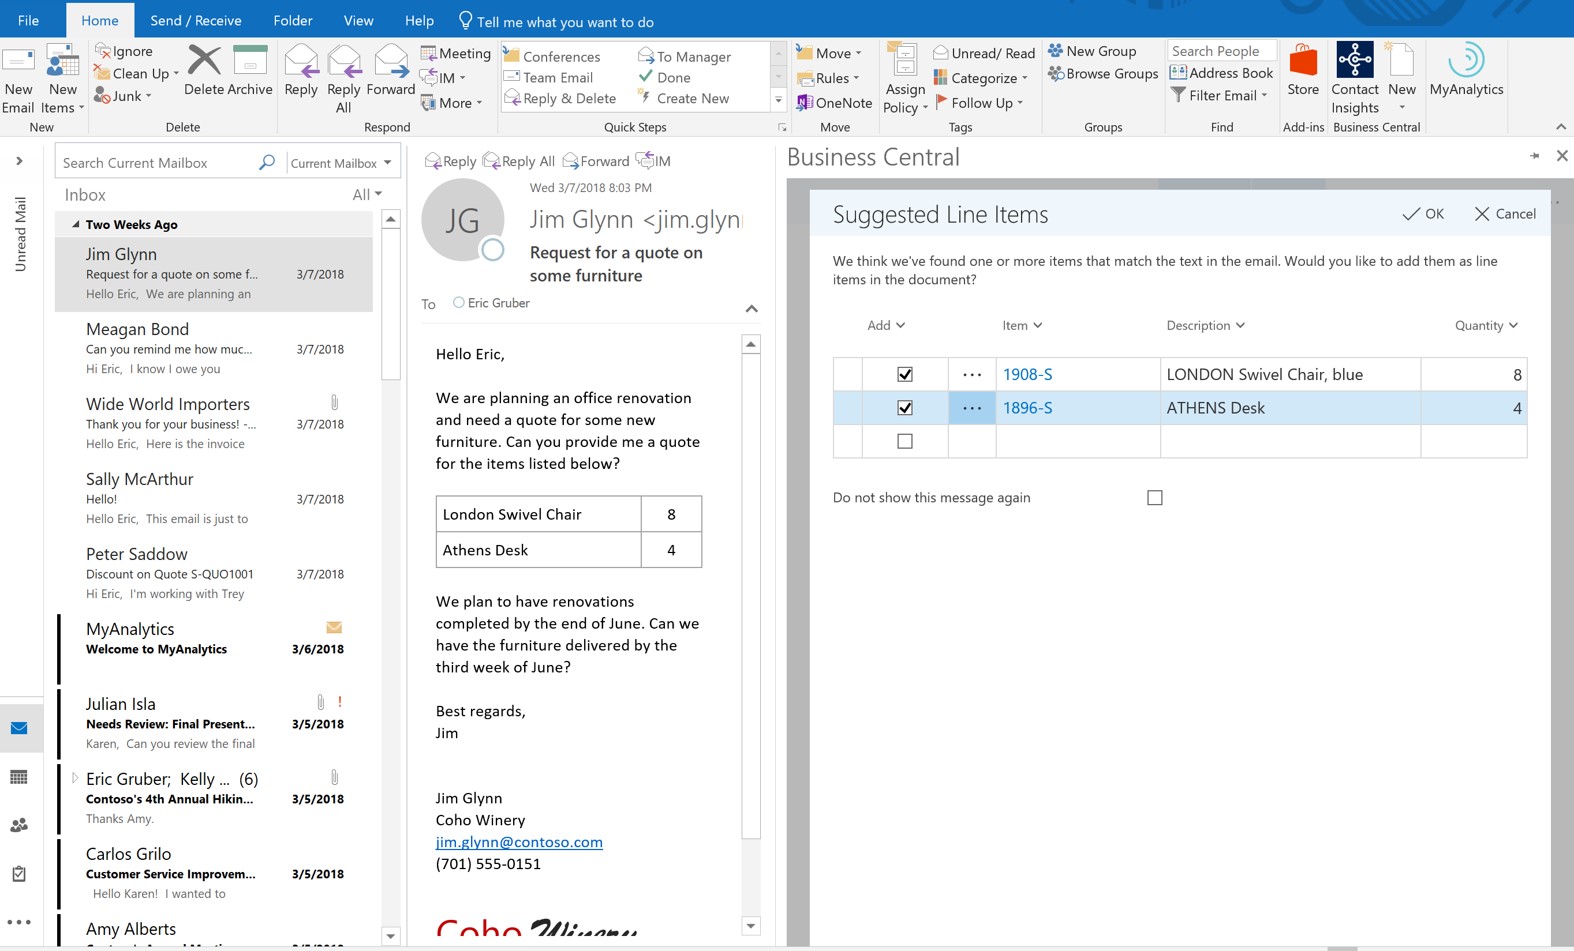Click the message list scroll down arrow

[391, 936]
